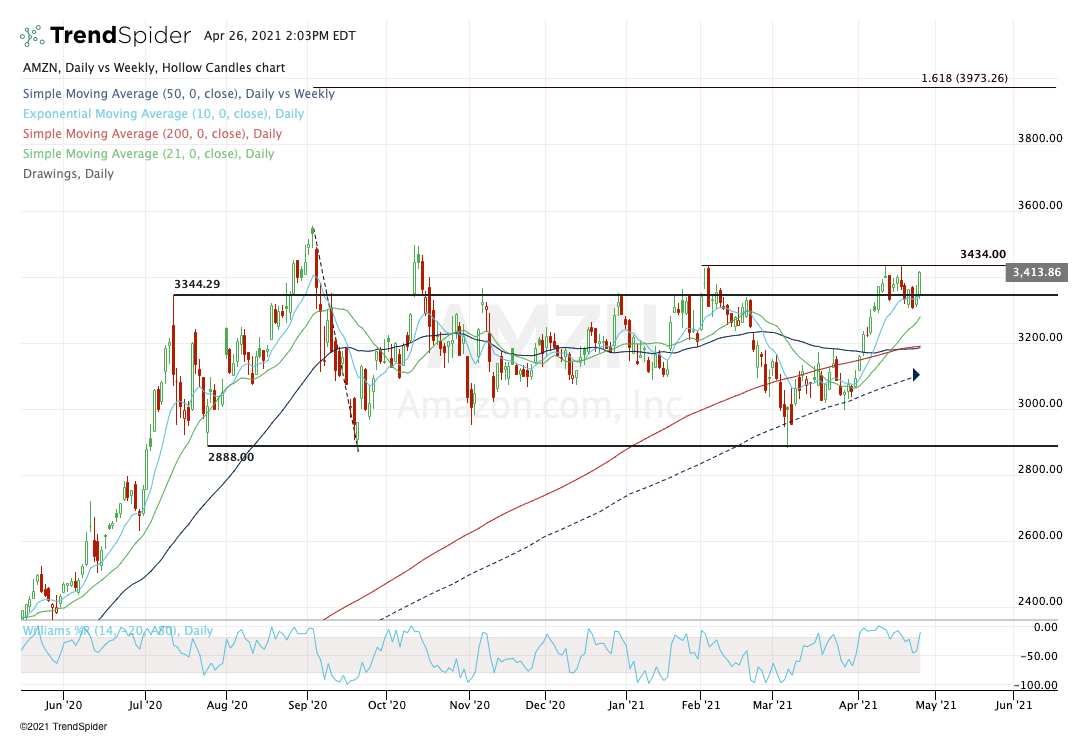
Task: Click the Williams %R indicator label
Action: pos(118,631)
